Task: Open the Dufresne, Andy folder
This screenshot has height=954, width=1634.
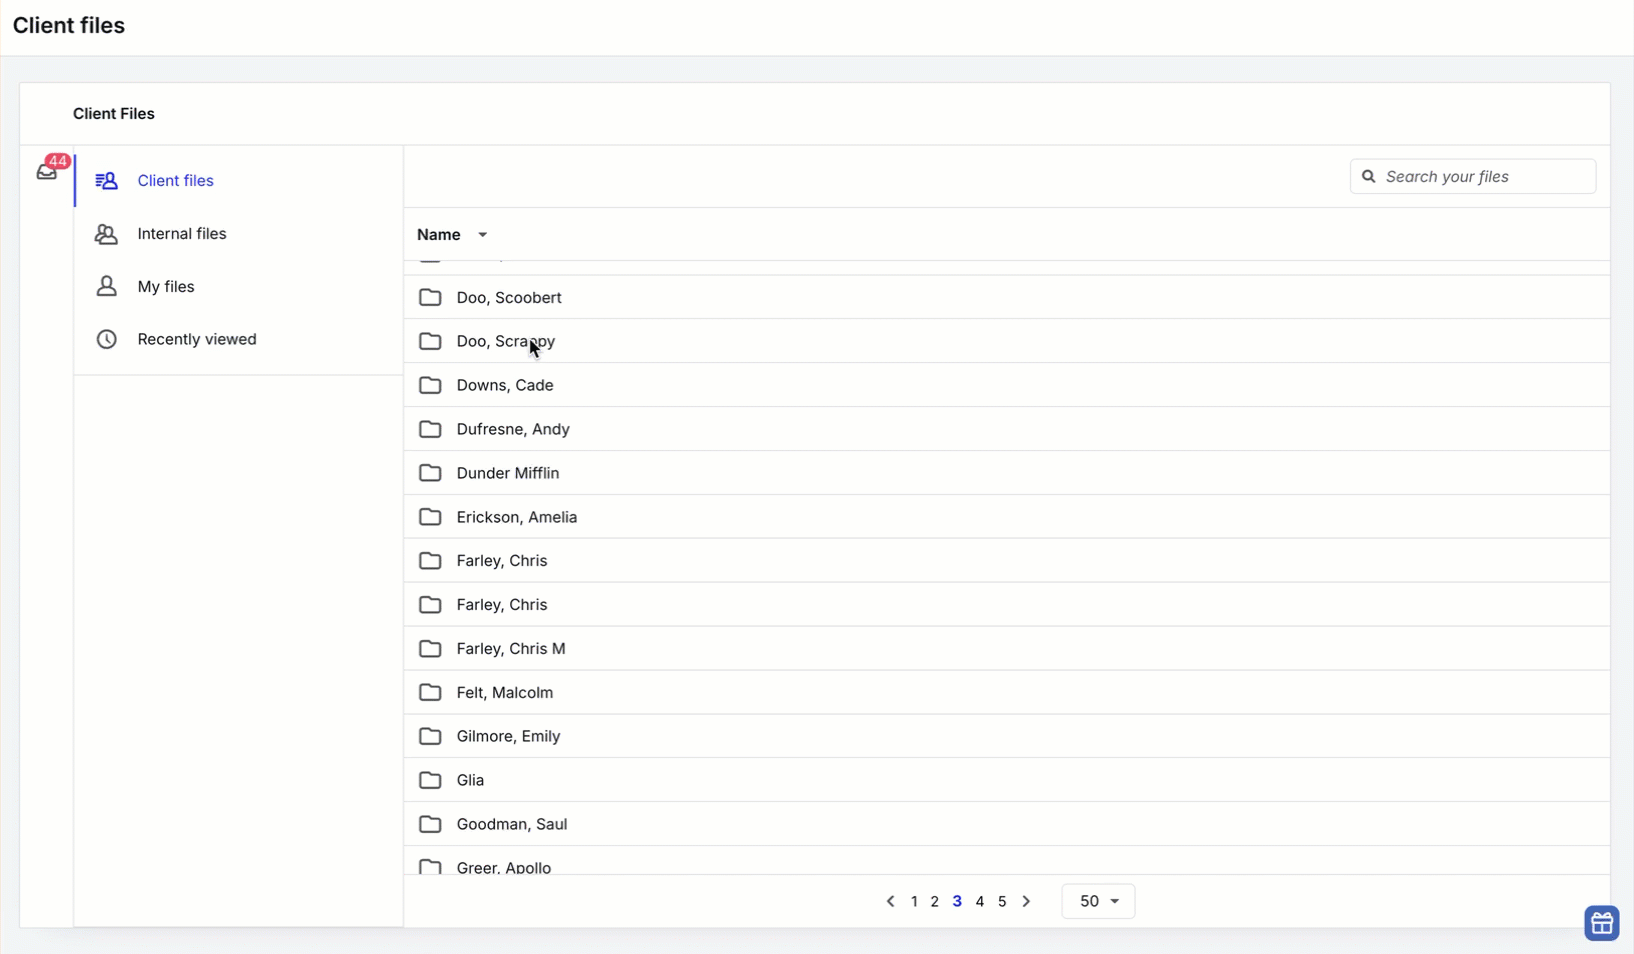Action: (x=512, y=429)
